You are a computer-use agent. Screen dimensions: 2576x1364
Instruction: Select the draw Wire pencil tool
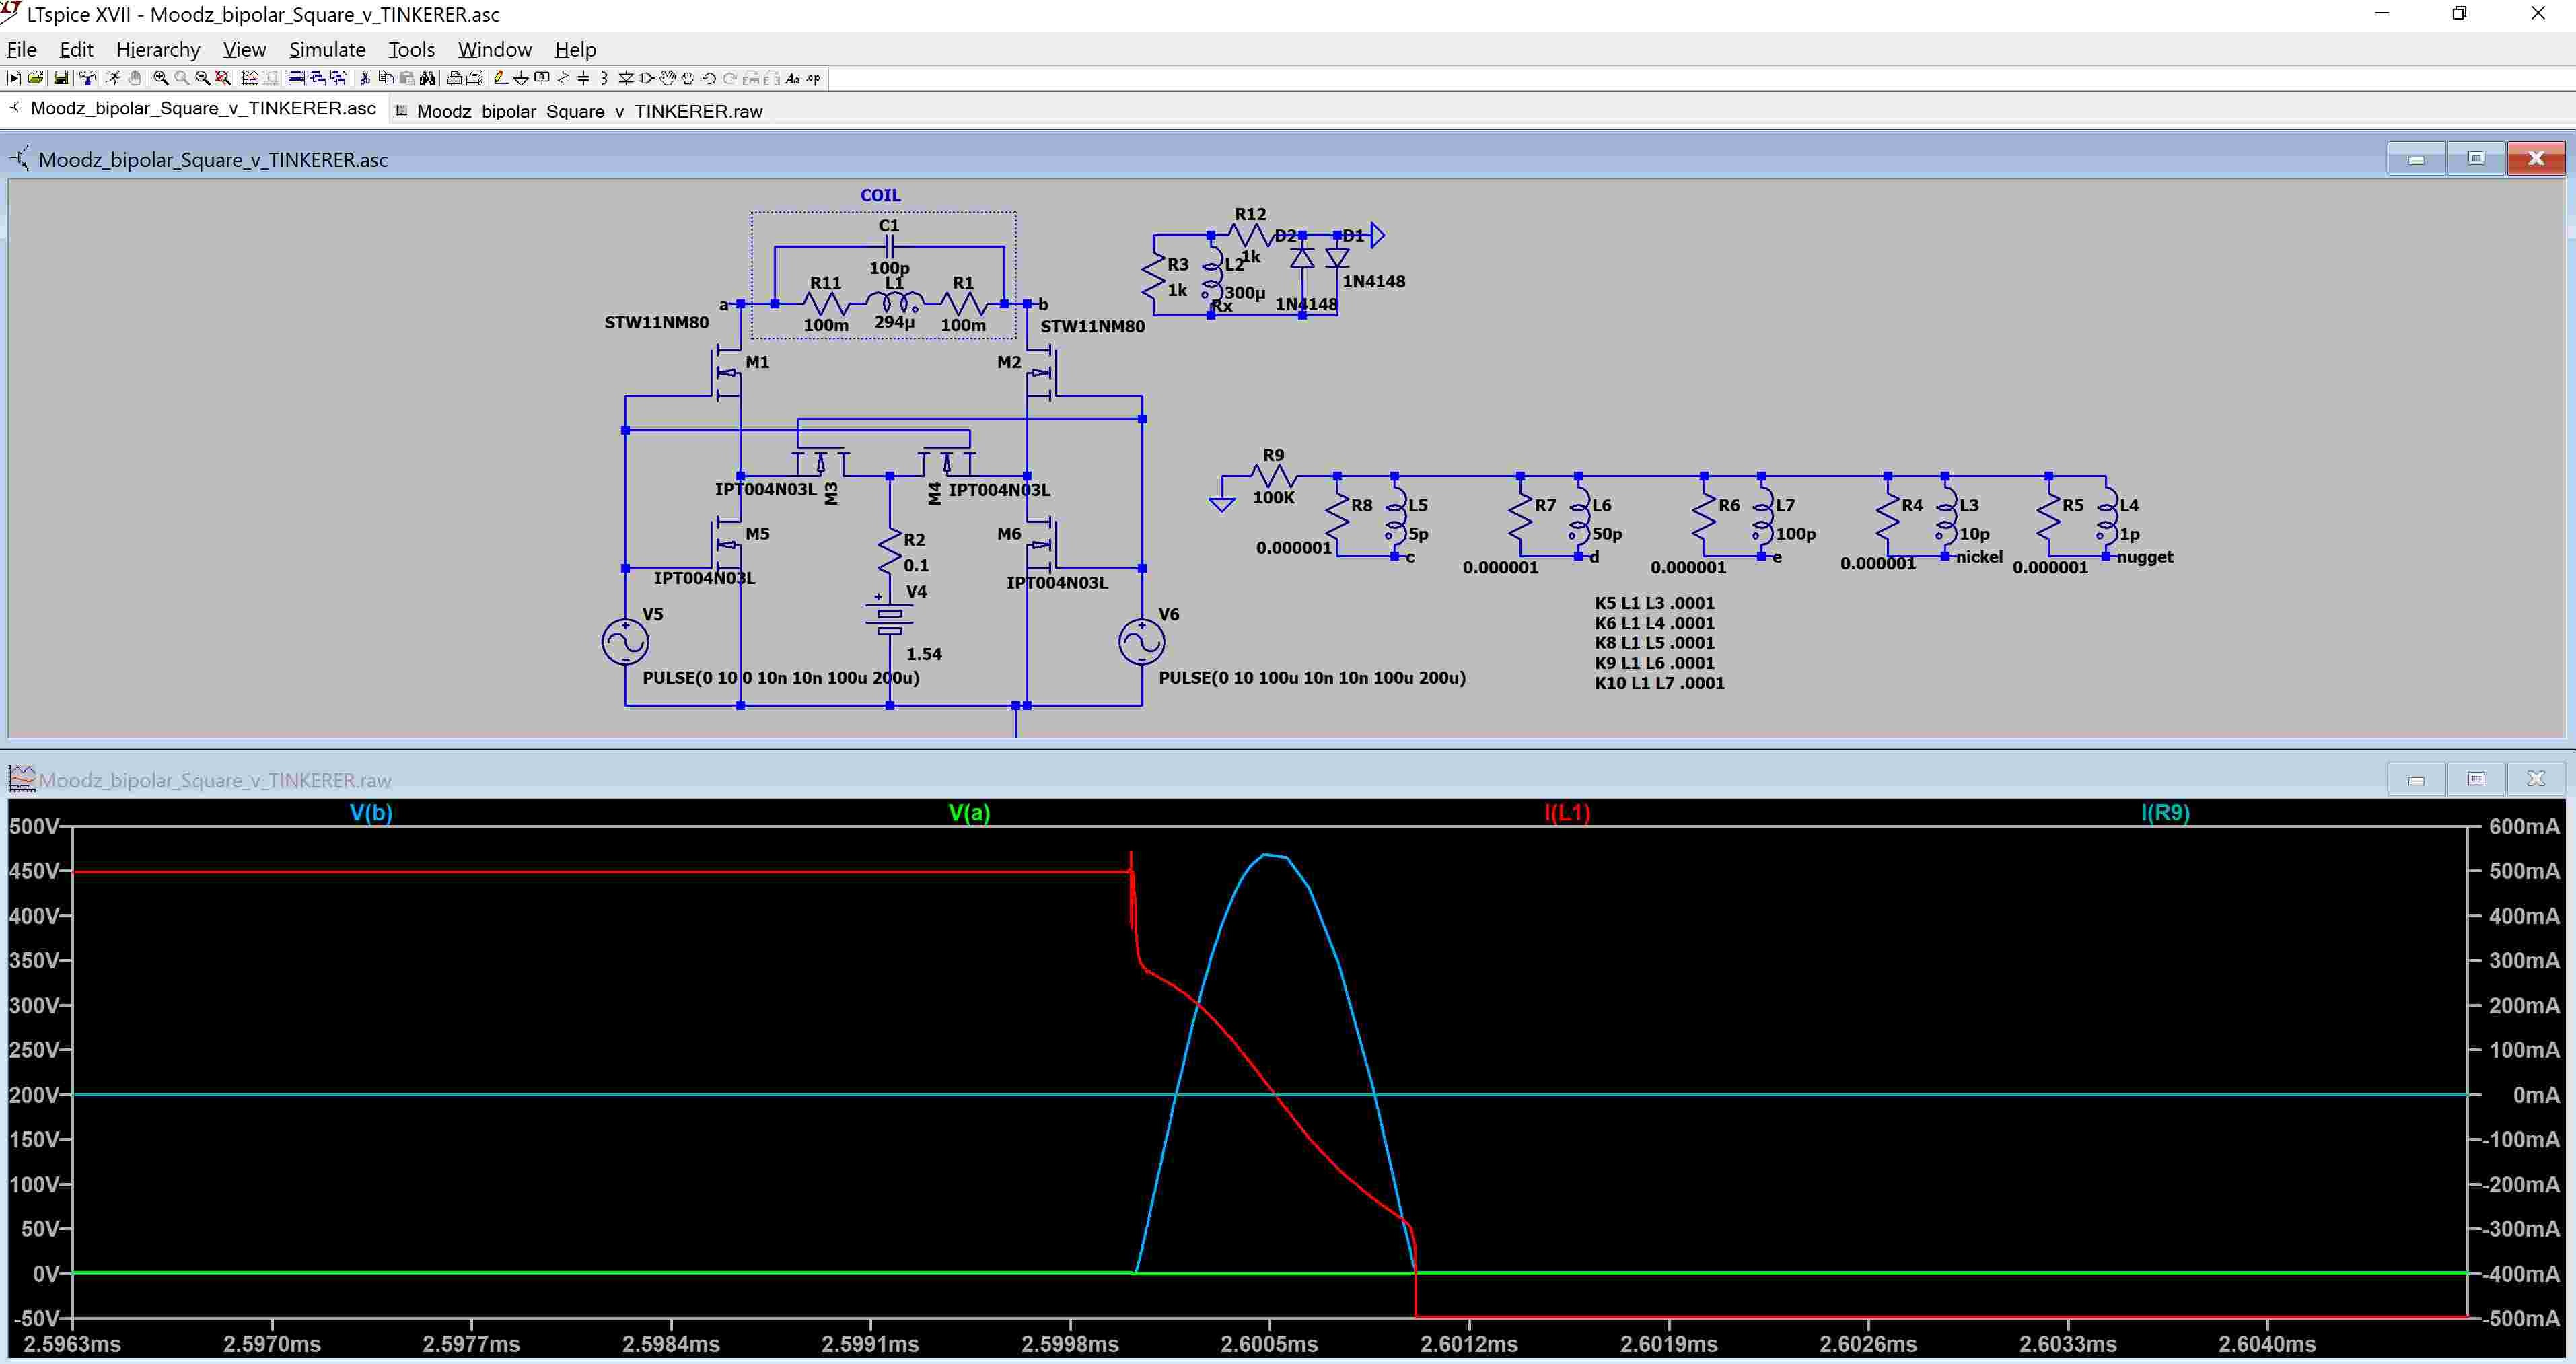(500, 78)
